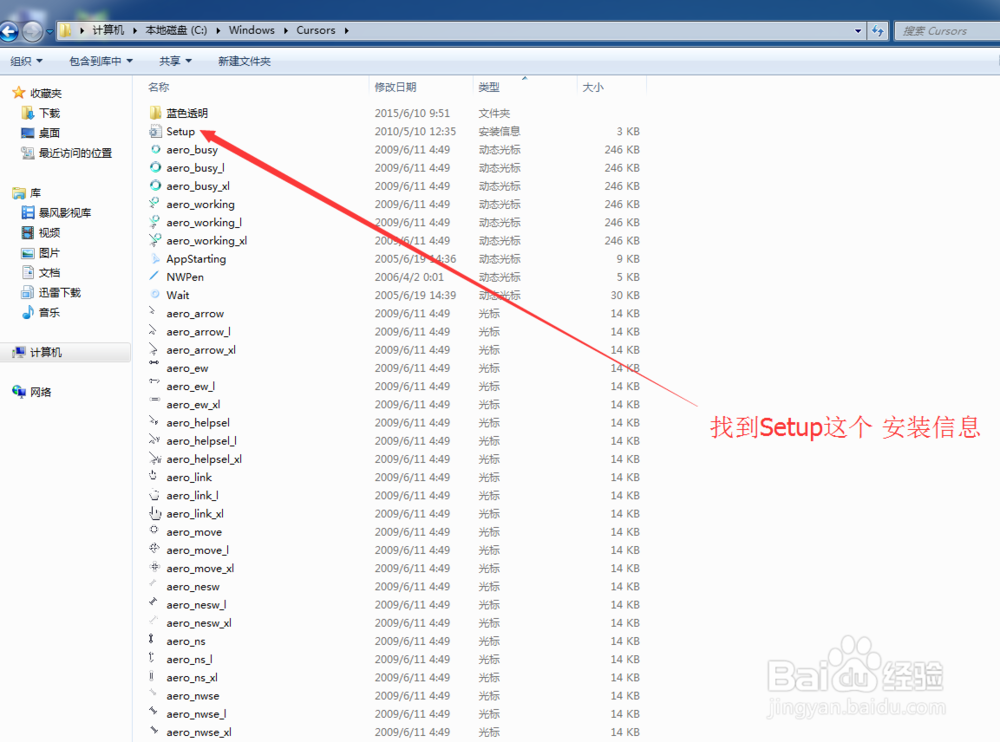Click the Cursors search input field
This screenshot has width=1000, height=742.
click(948, 31)
